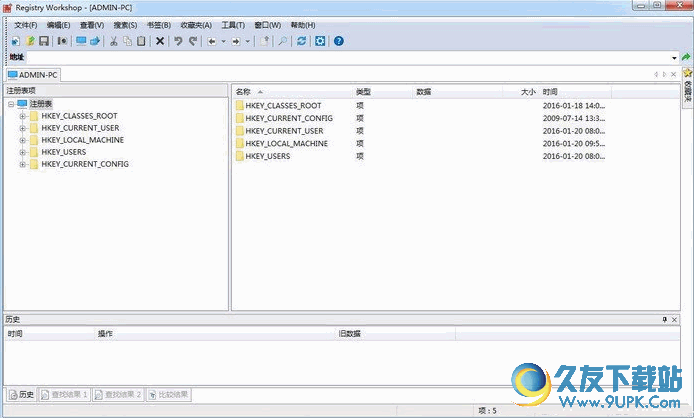
Task: Click the copy toolbar icon
Action: tap(127, 41)
